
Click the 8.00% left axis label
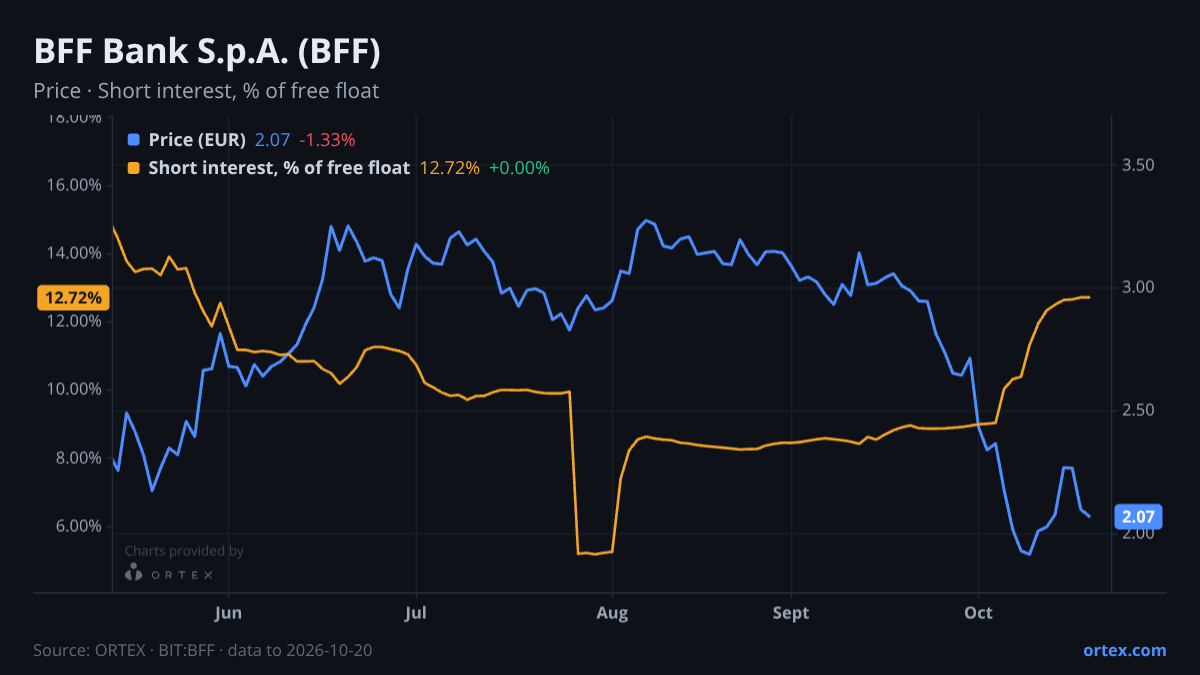(77, 458)
